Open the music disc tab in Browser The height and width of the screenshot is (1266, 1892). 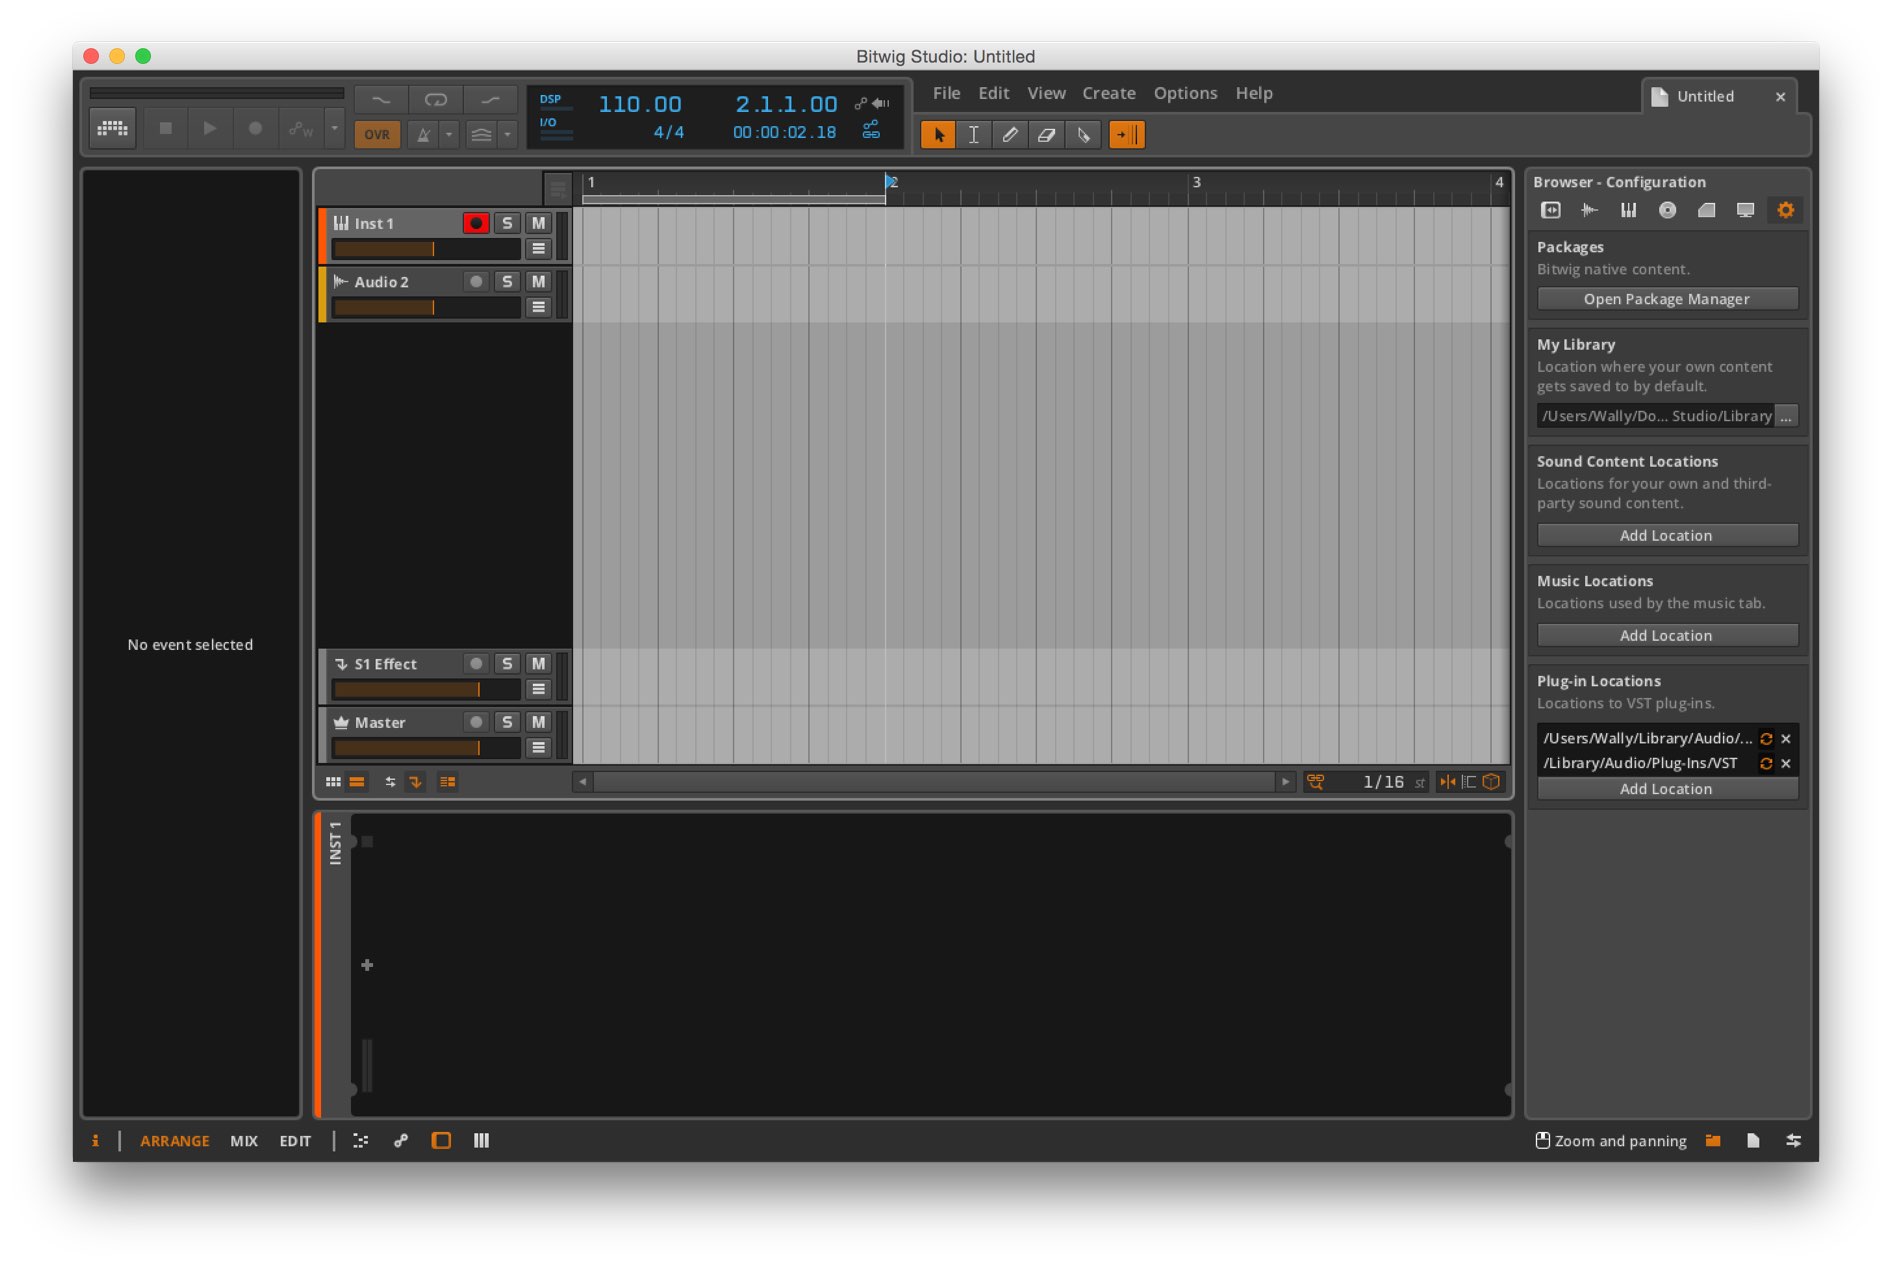pos(1668,210)
